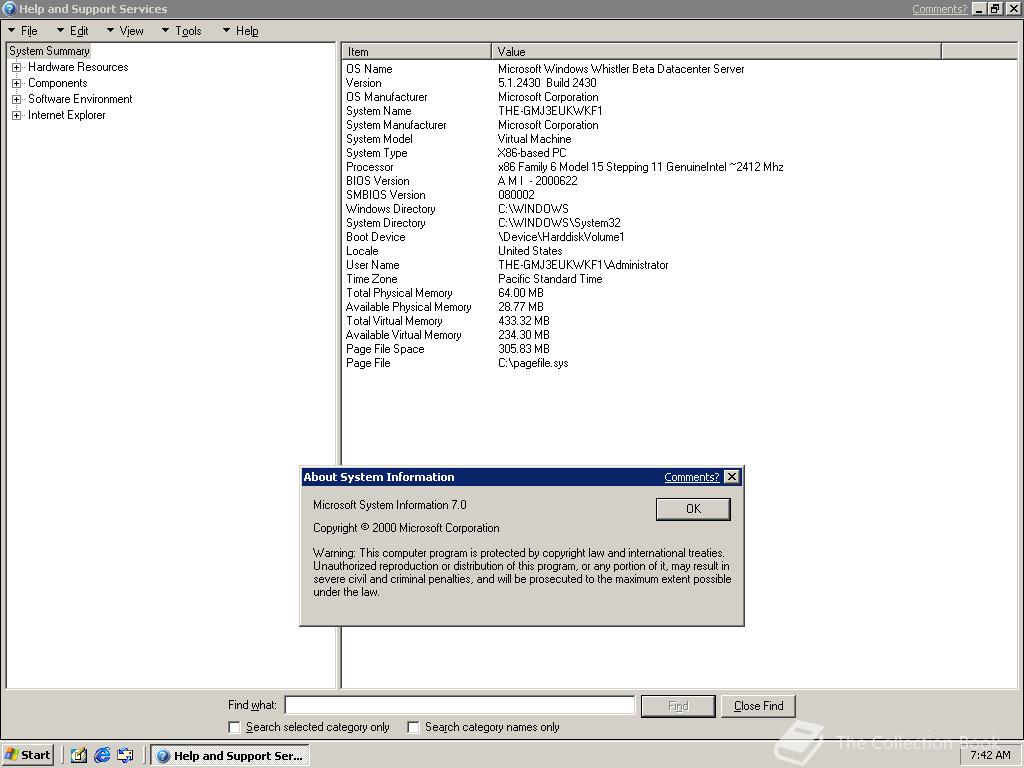This screenshot has height=768, width=1024.
Task: Click Comments? link in main title bar
Action: (939, 9)
